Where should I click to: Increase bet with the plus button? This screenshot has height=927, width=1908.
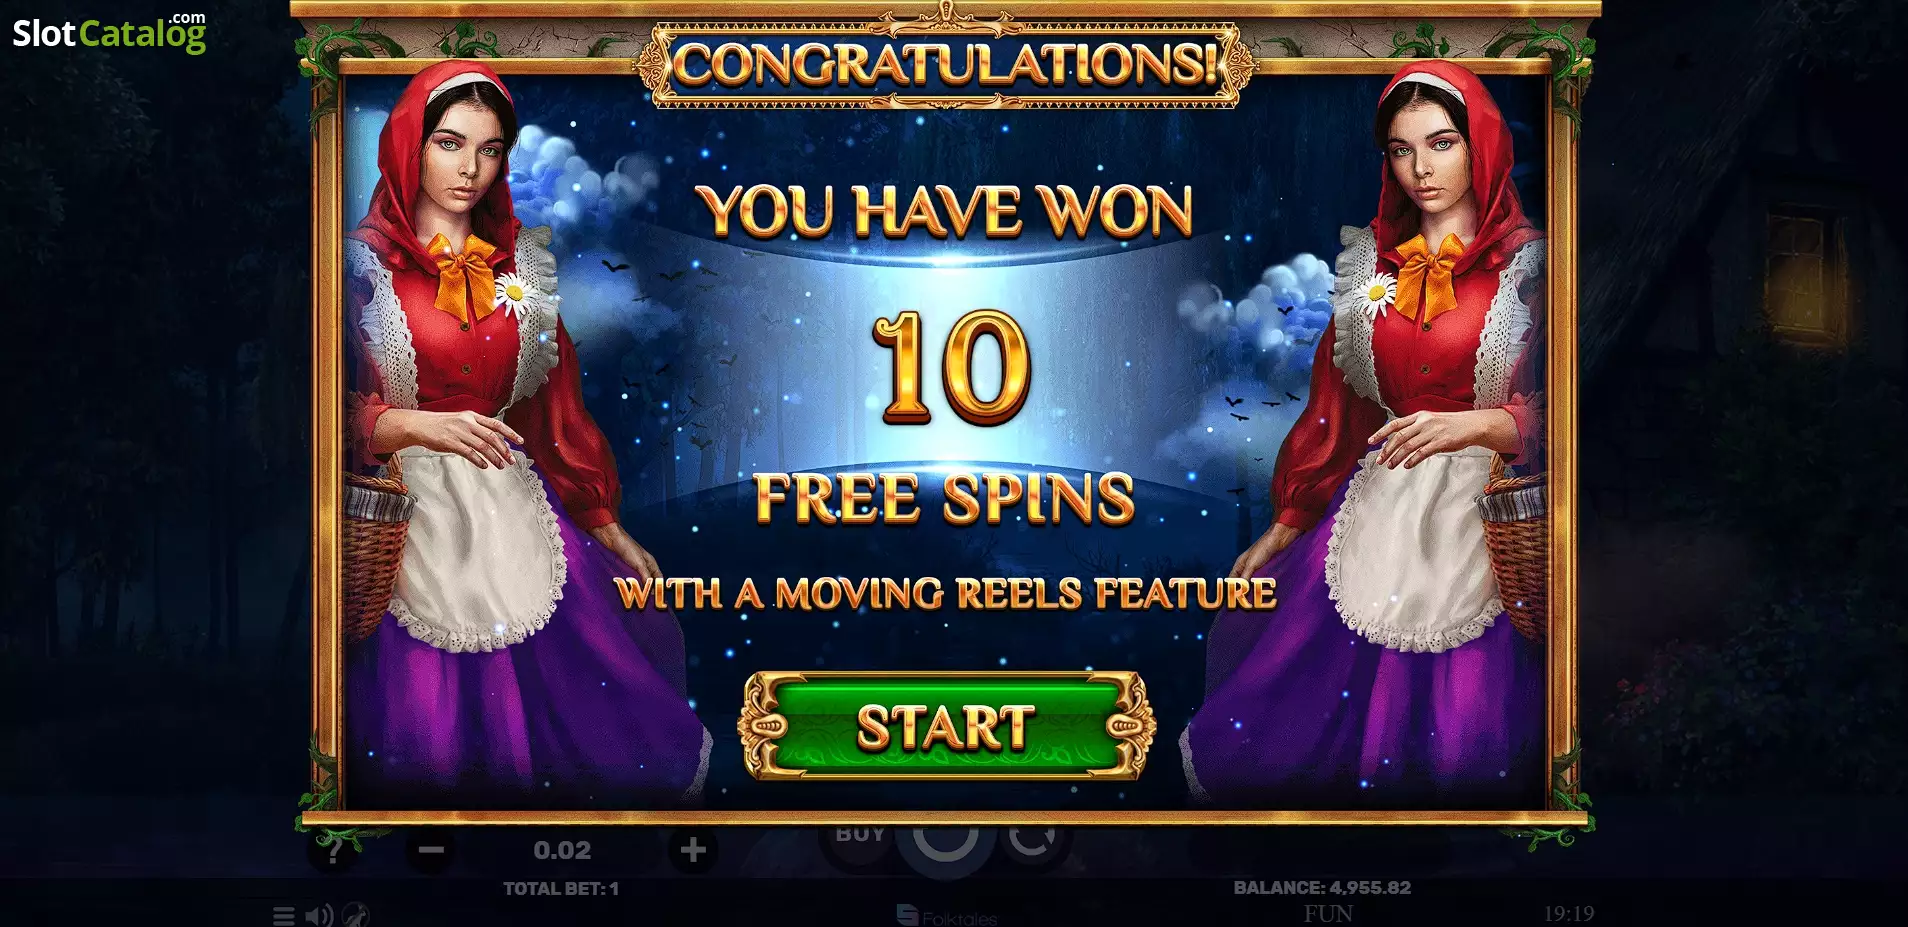tap(693, 850)
